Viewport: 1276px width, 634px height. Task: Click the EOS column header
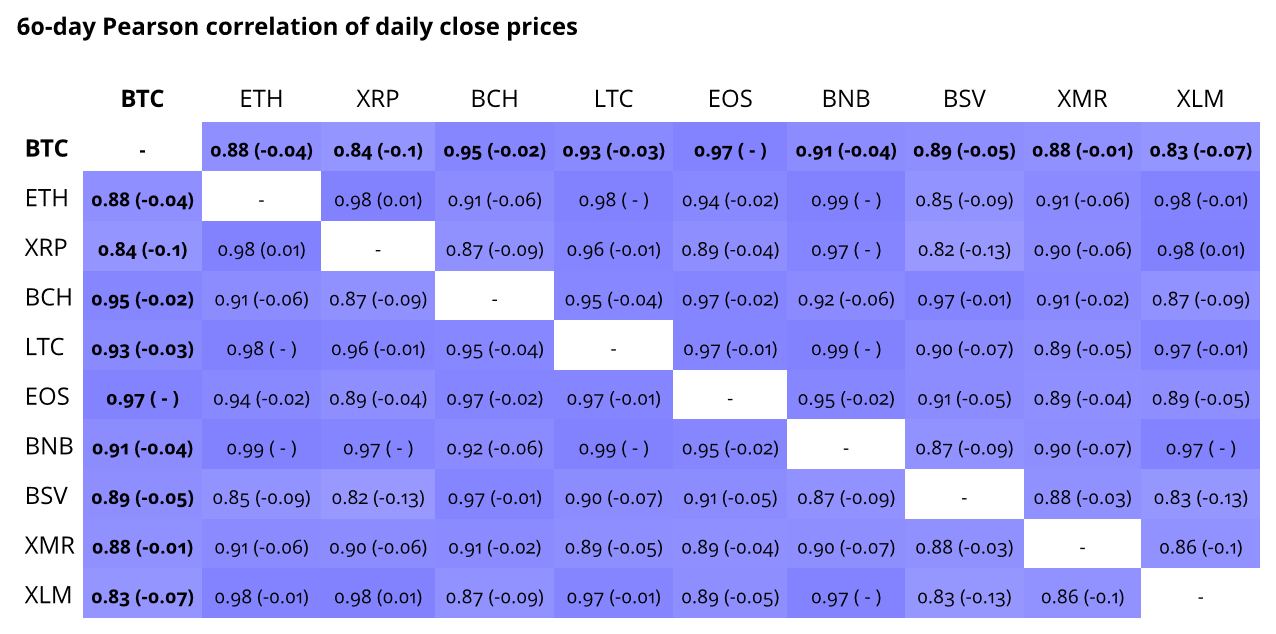[x=730, y=99]
